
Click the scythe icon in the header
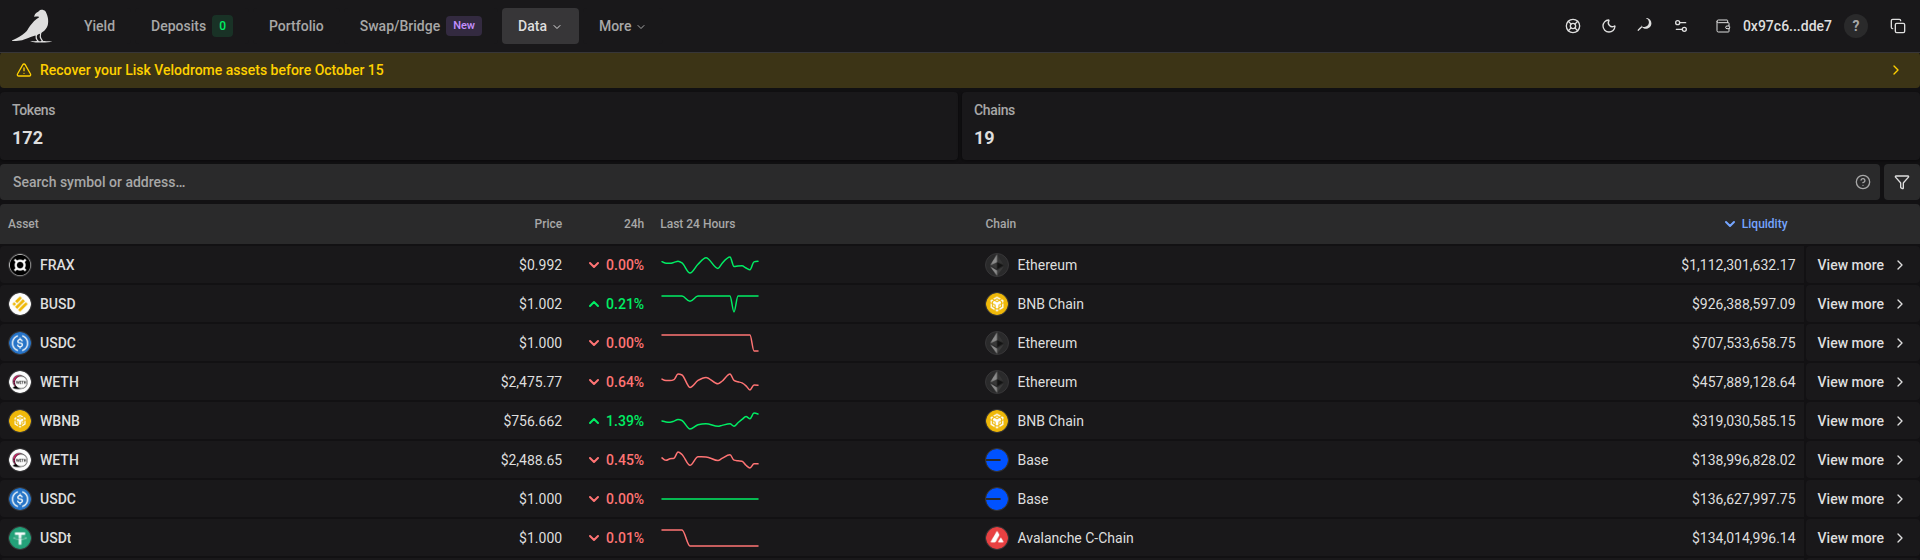(1645, 26)
